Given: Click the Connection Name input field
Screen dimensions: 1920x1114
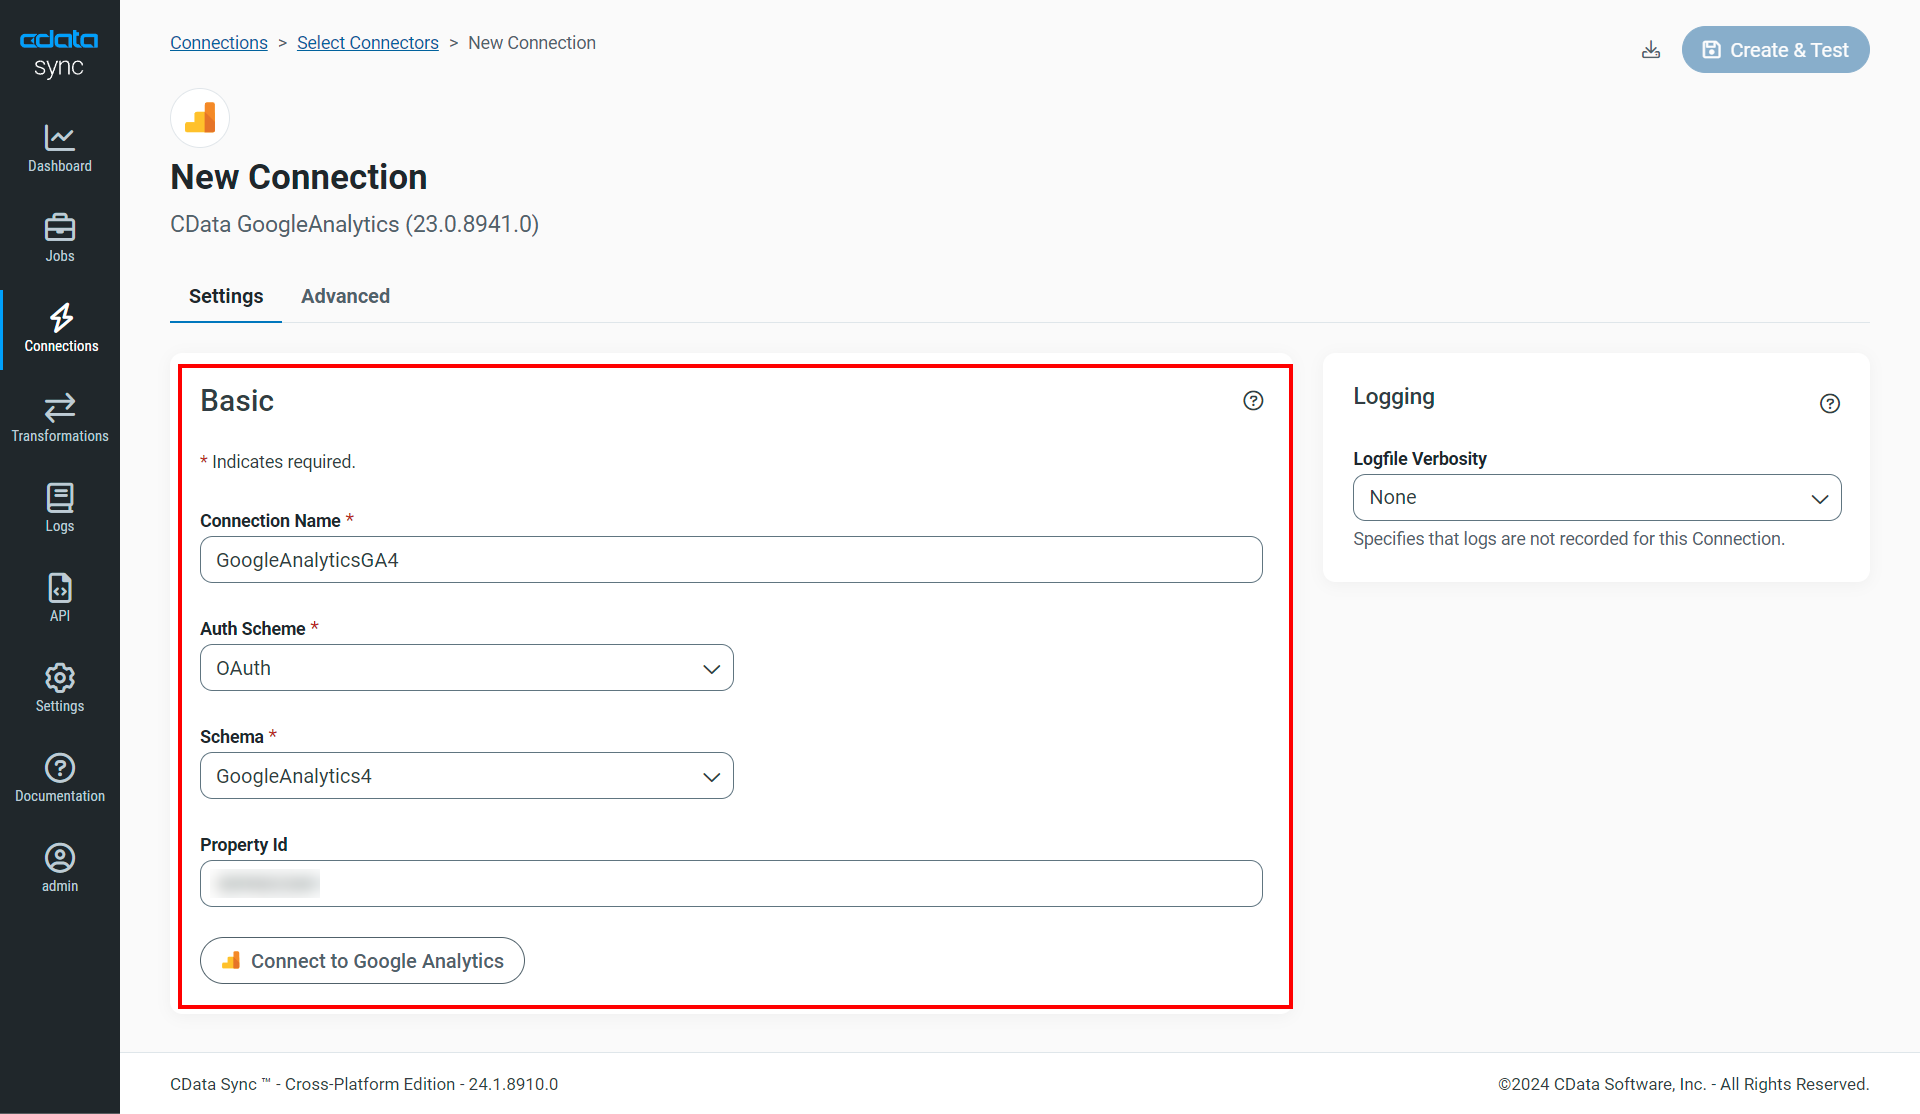Looking at the screenshot, I should (x=731, y=560).
